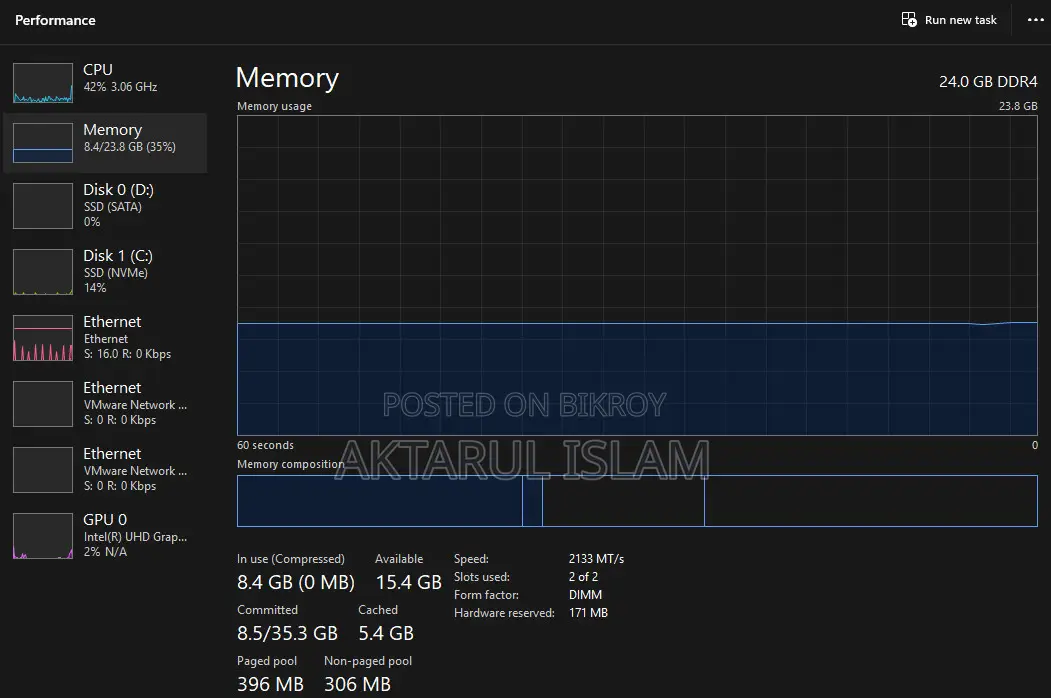The image size is (1051, 698).
Task: Click the Memory thumbnail graph in sidebar
Action: pyautogui.click(x=43, y=143)
